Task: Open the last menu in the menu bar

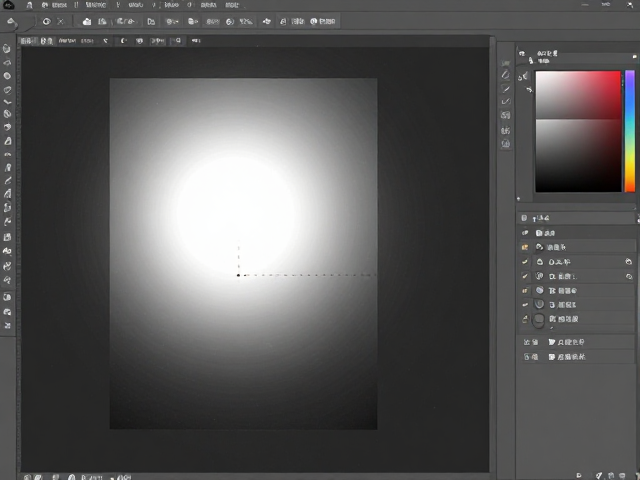Action: [x=232, y=5]
